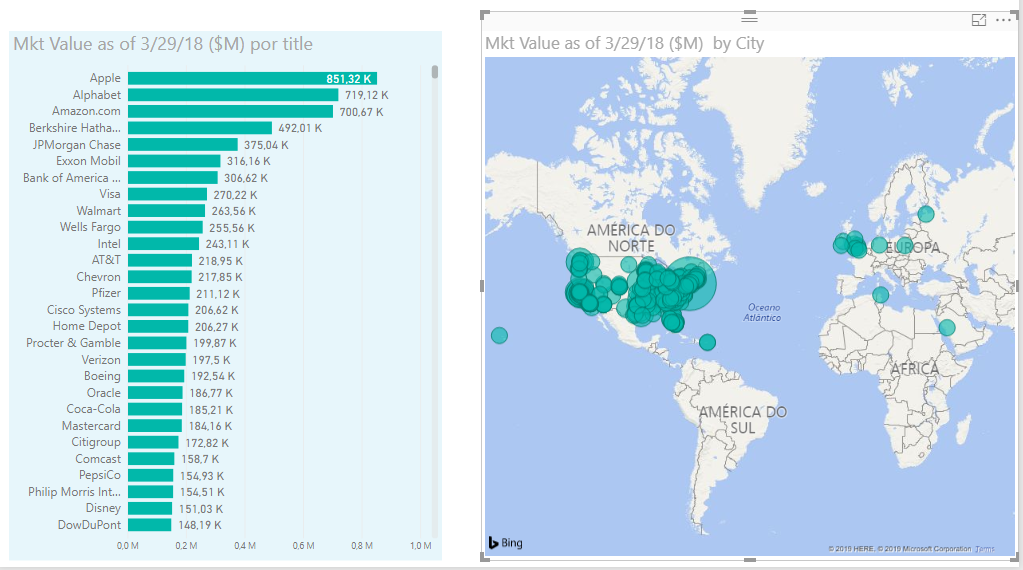Click the map's bottom-center resize handle
Image resolution: width=1023 pixels, height=570 pixels.
pyautogui.click(x=750, y=559)
